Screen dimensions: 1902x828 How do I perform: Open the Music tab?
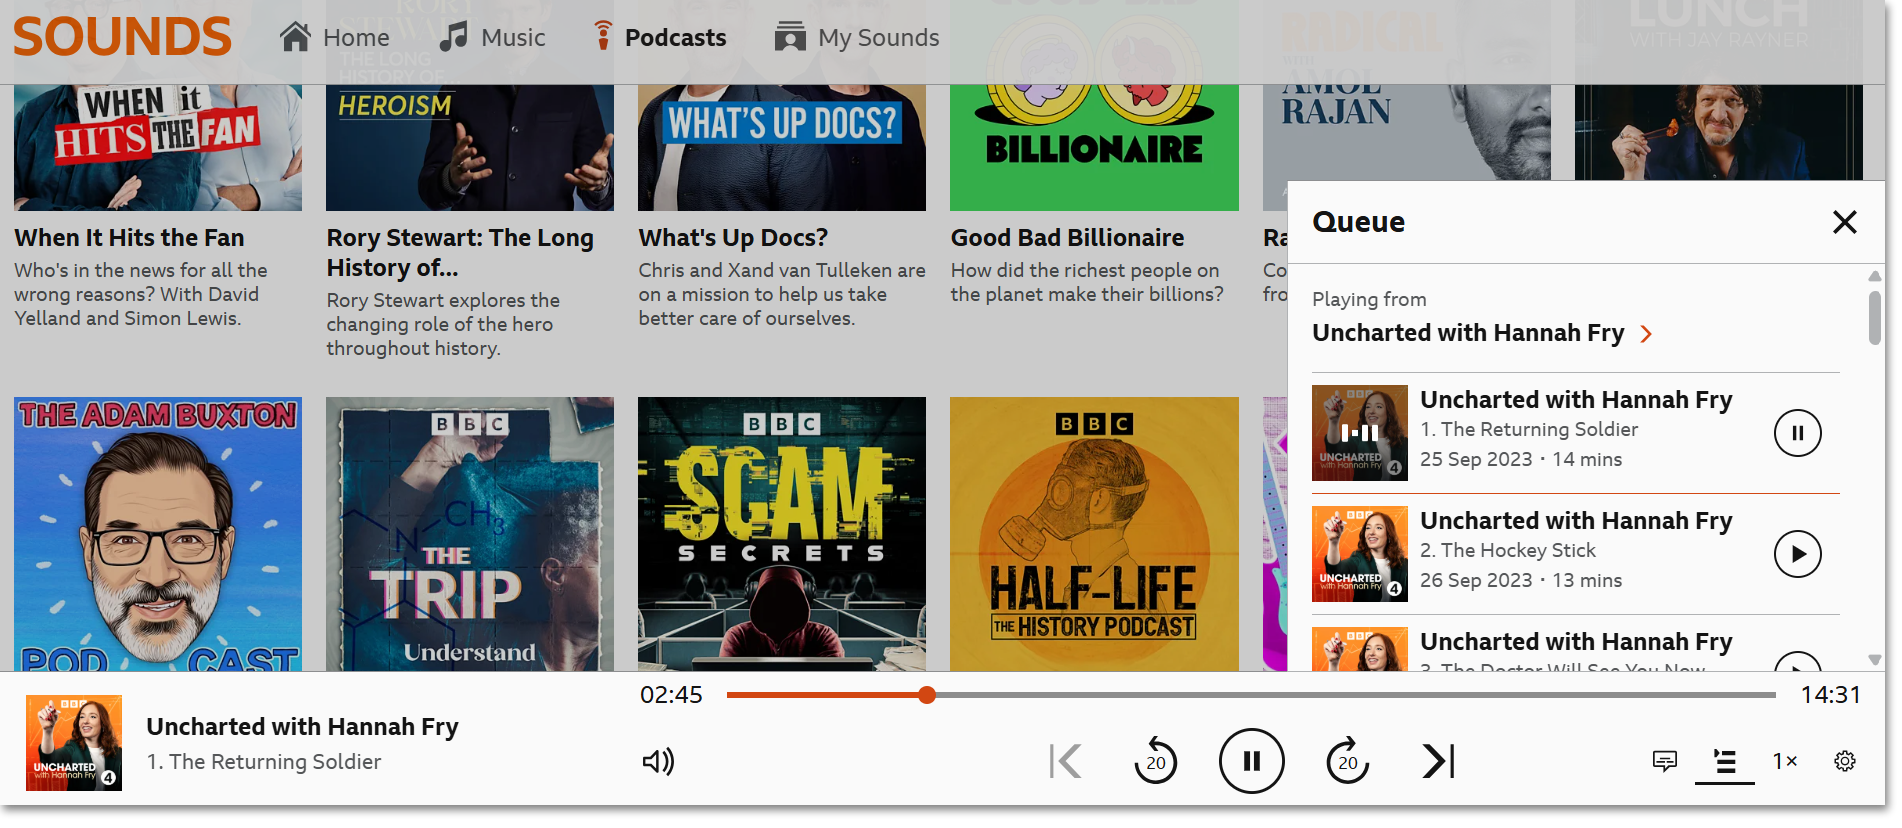tap(493, 38)
